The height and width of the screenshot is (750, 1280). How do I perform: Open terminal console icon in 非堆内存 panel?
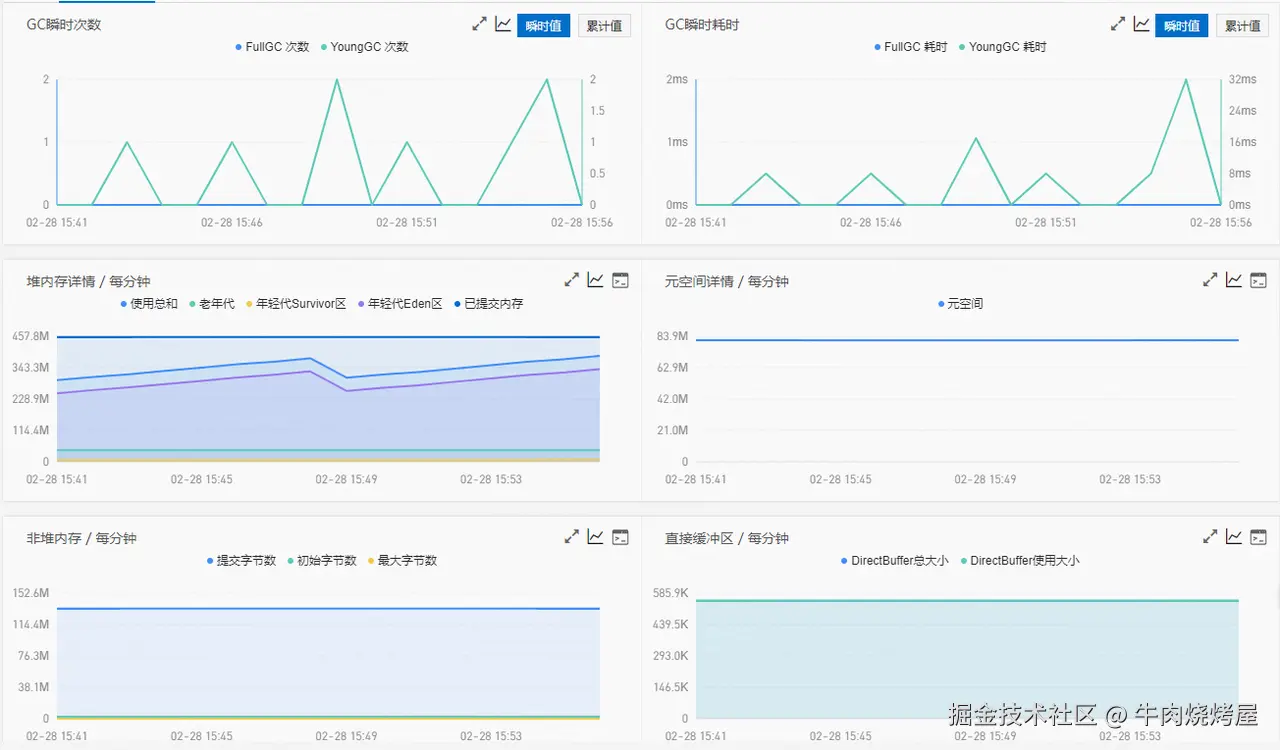pyautogui.click(x=620, y=537)
